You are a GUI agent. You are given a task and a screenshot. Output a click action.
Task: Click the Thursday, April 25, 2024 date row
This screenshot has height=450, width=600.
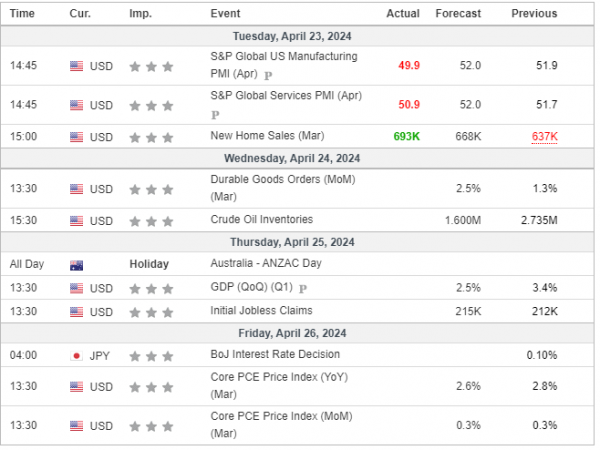(297, 242)
